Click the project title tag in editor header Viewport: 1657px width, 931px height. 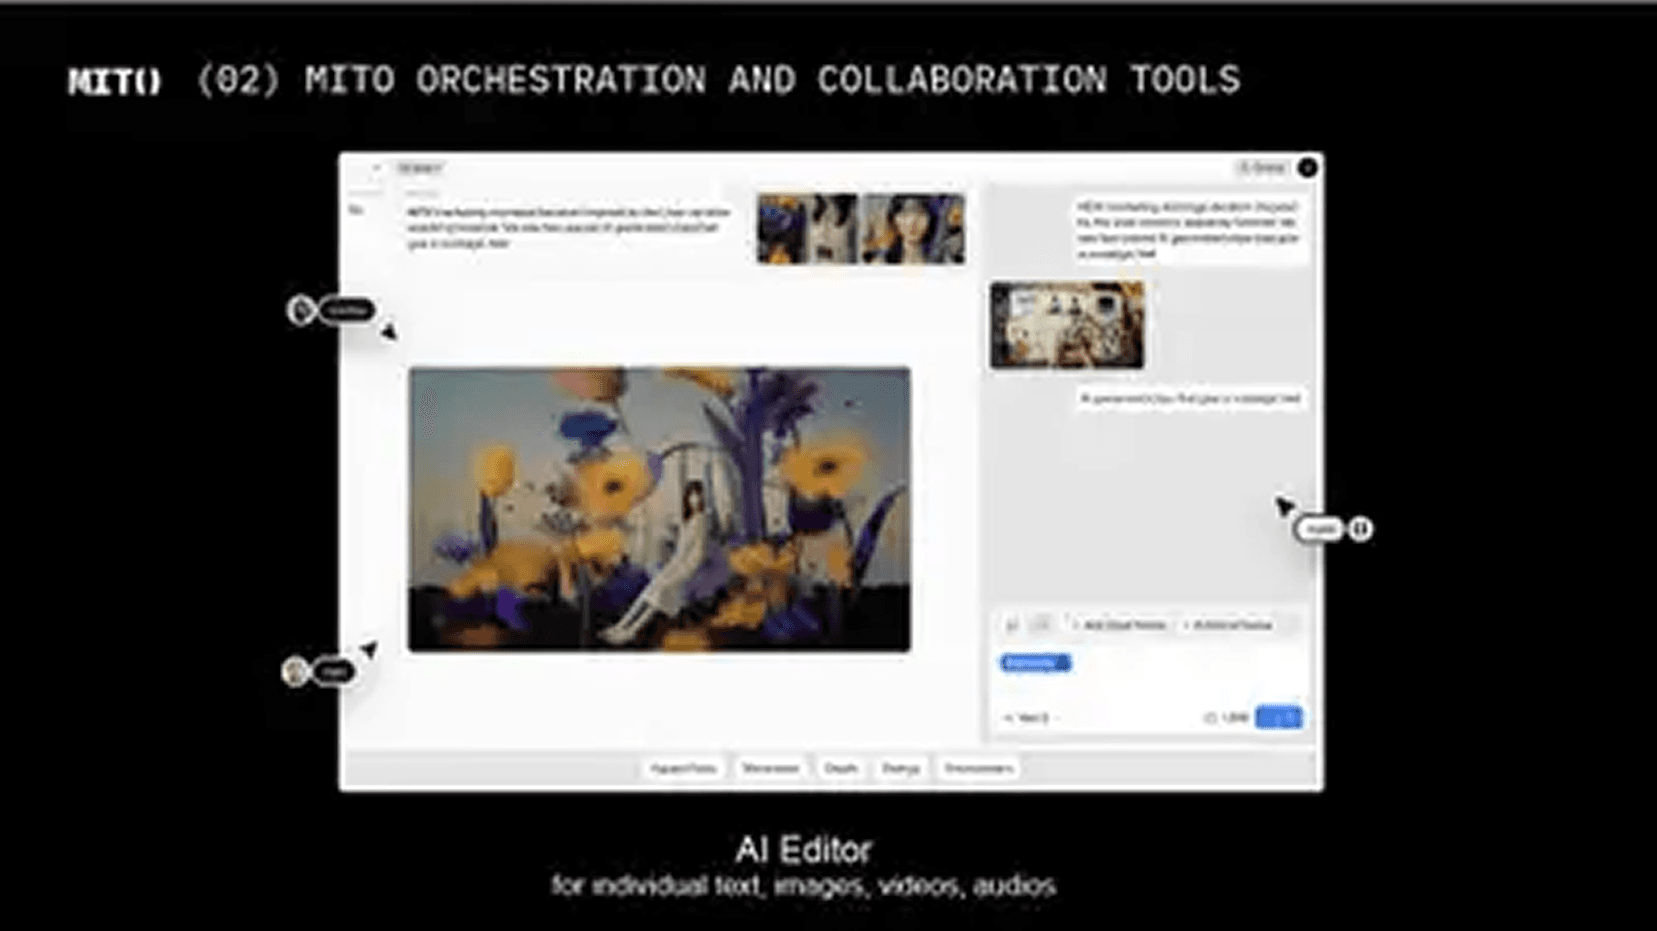[x=419, y=168]
